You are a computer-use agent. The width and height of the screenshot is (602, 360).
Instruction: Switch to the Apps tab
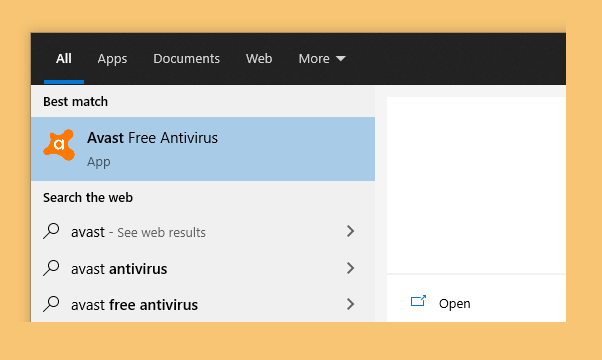[x=112, y=59]
